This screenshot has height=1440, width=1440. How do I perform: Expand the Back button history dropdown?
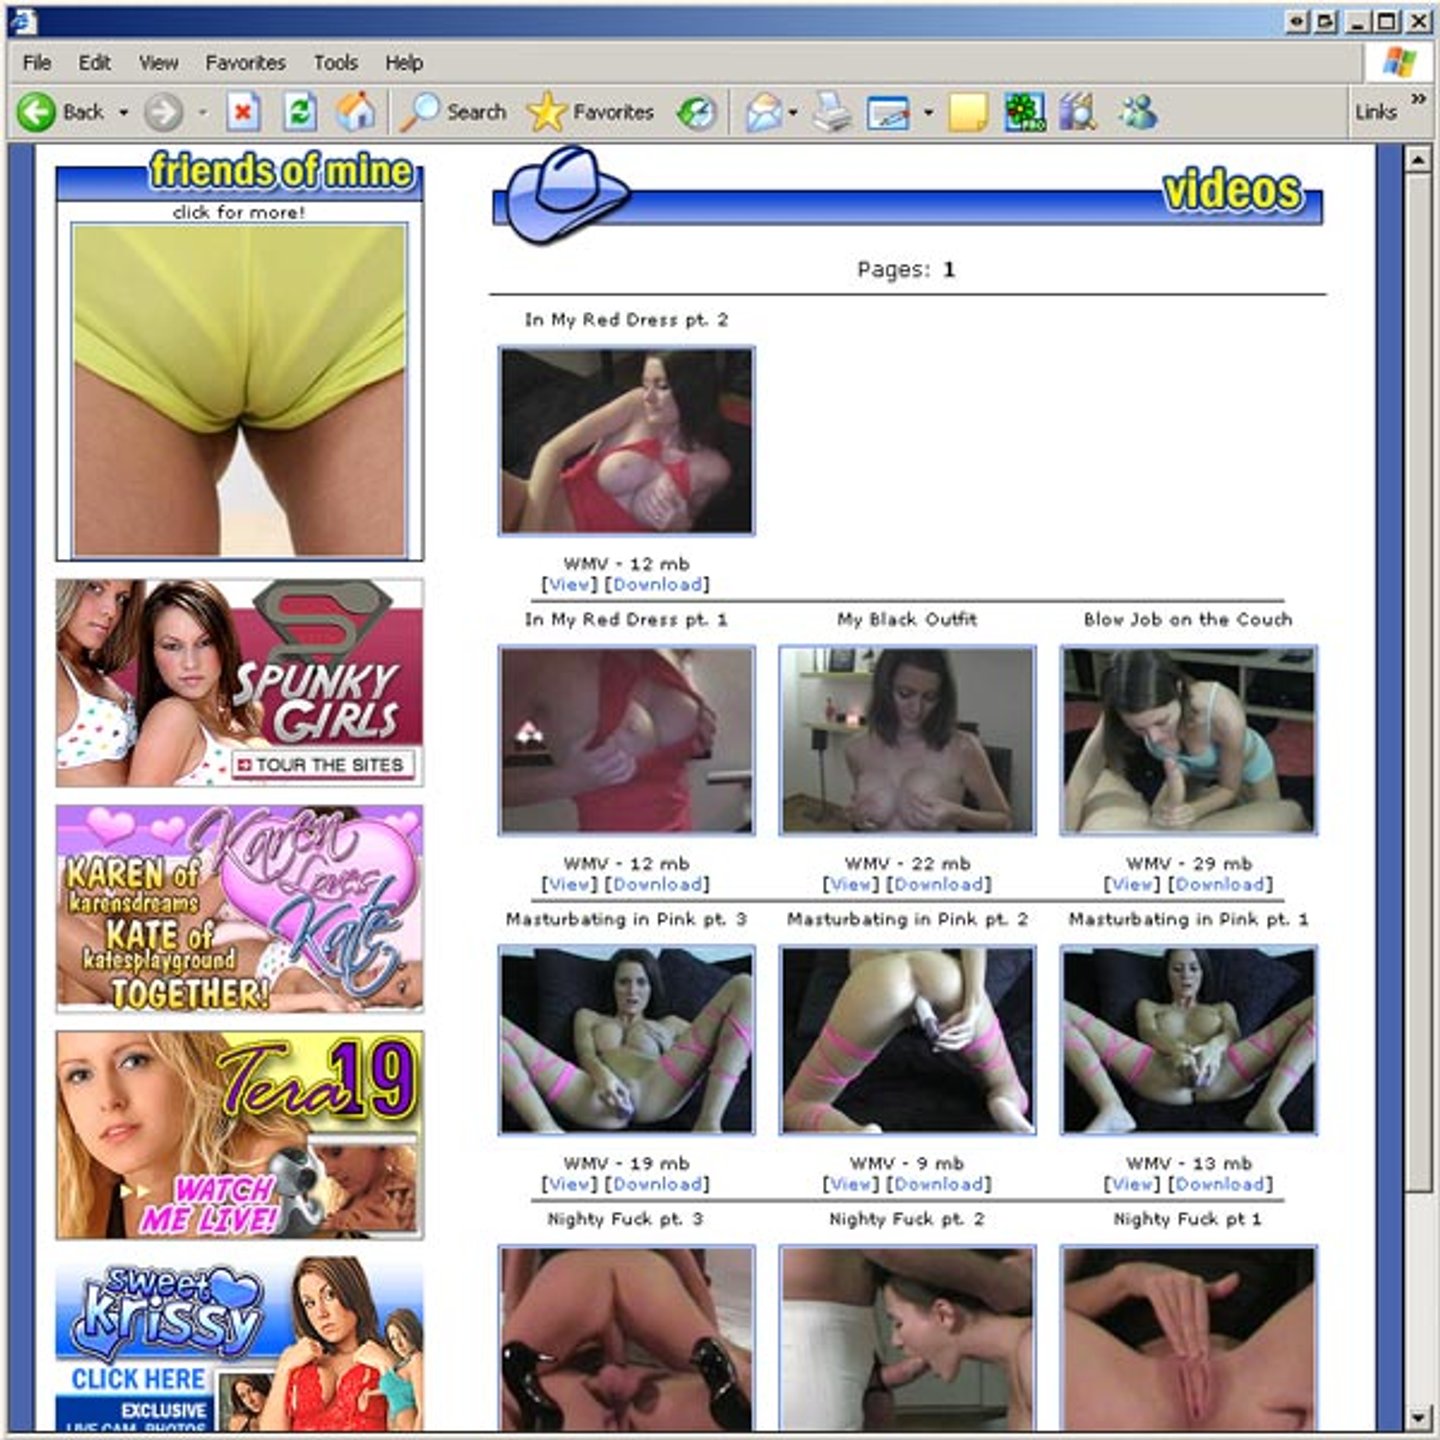124,112
